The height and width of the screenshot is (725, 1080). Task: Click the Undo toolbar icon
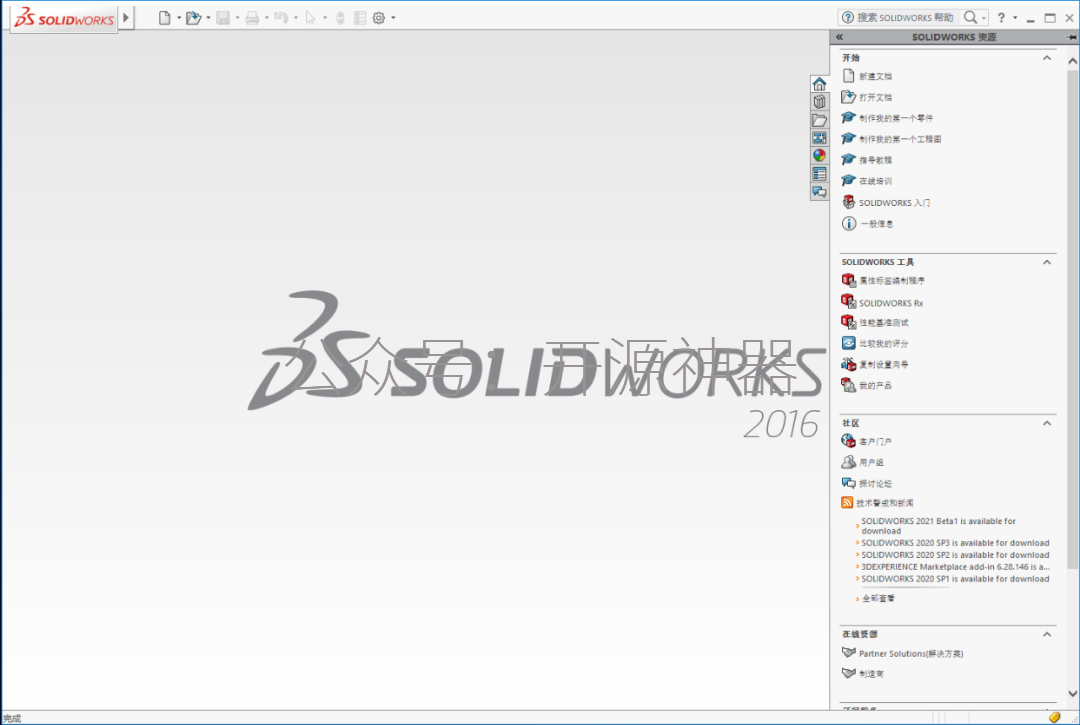click(x=281, y=18)
